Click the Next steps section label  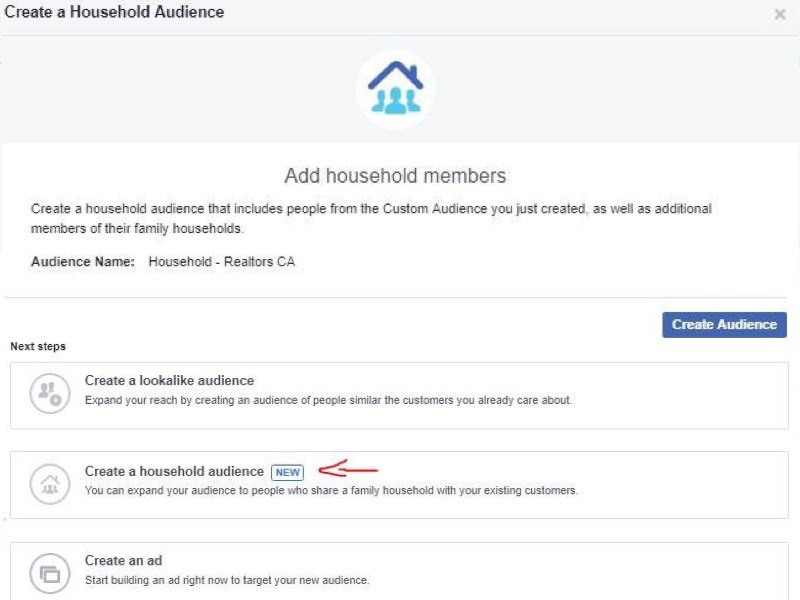(x=38, y=346)
